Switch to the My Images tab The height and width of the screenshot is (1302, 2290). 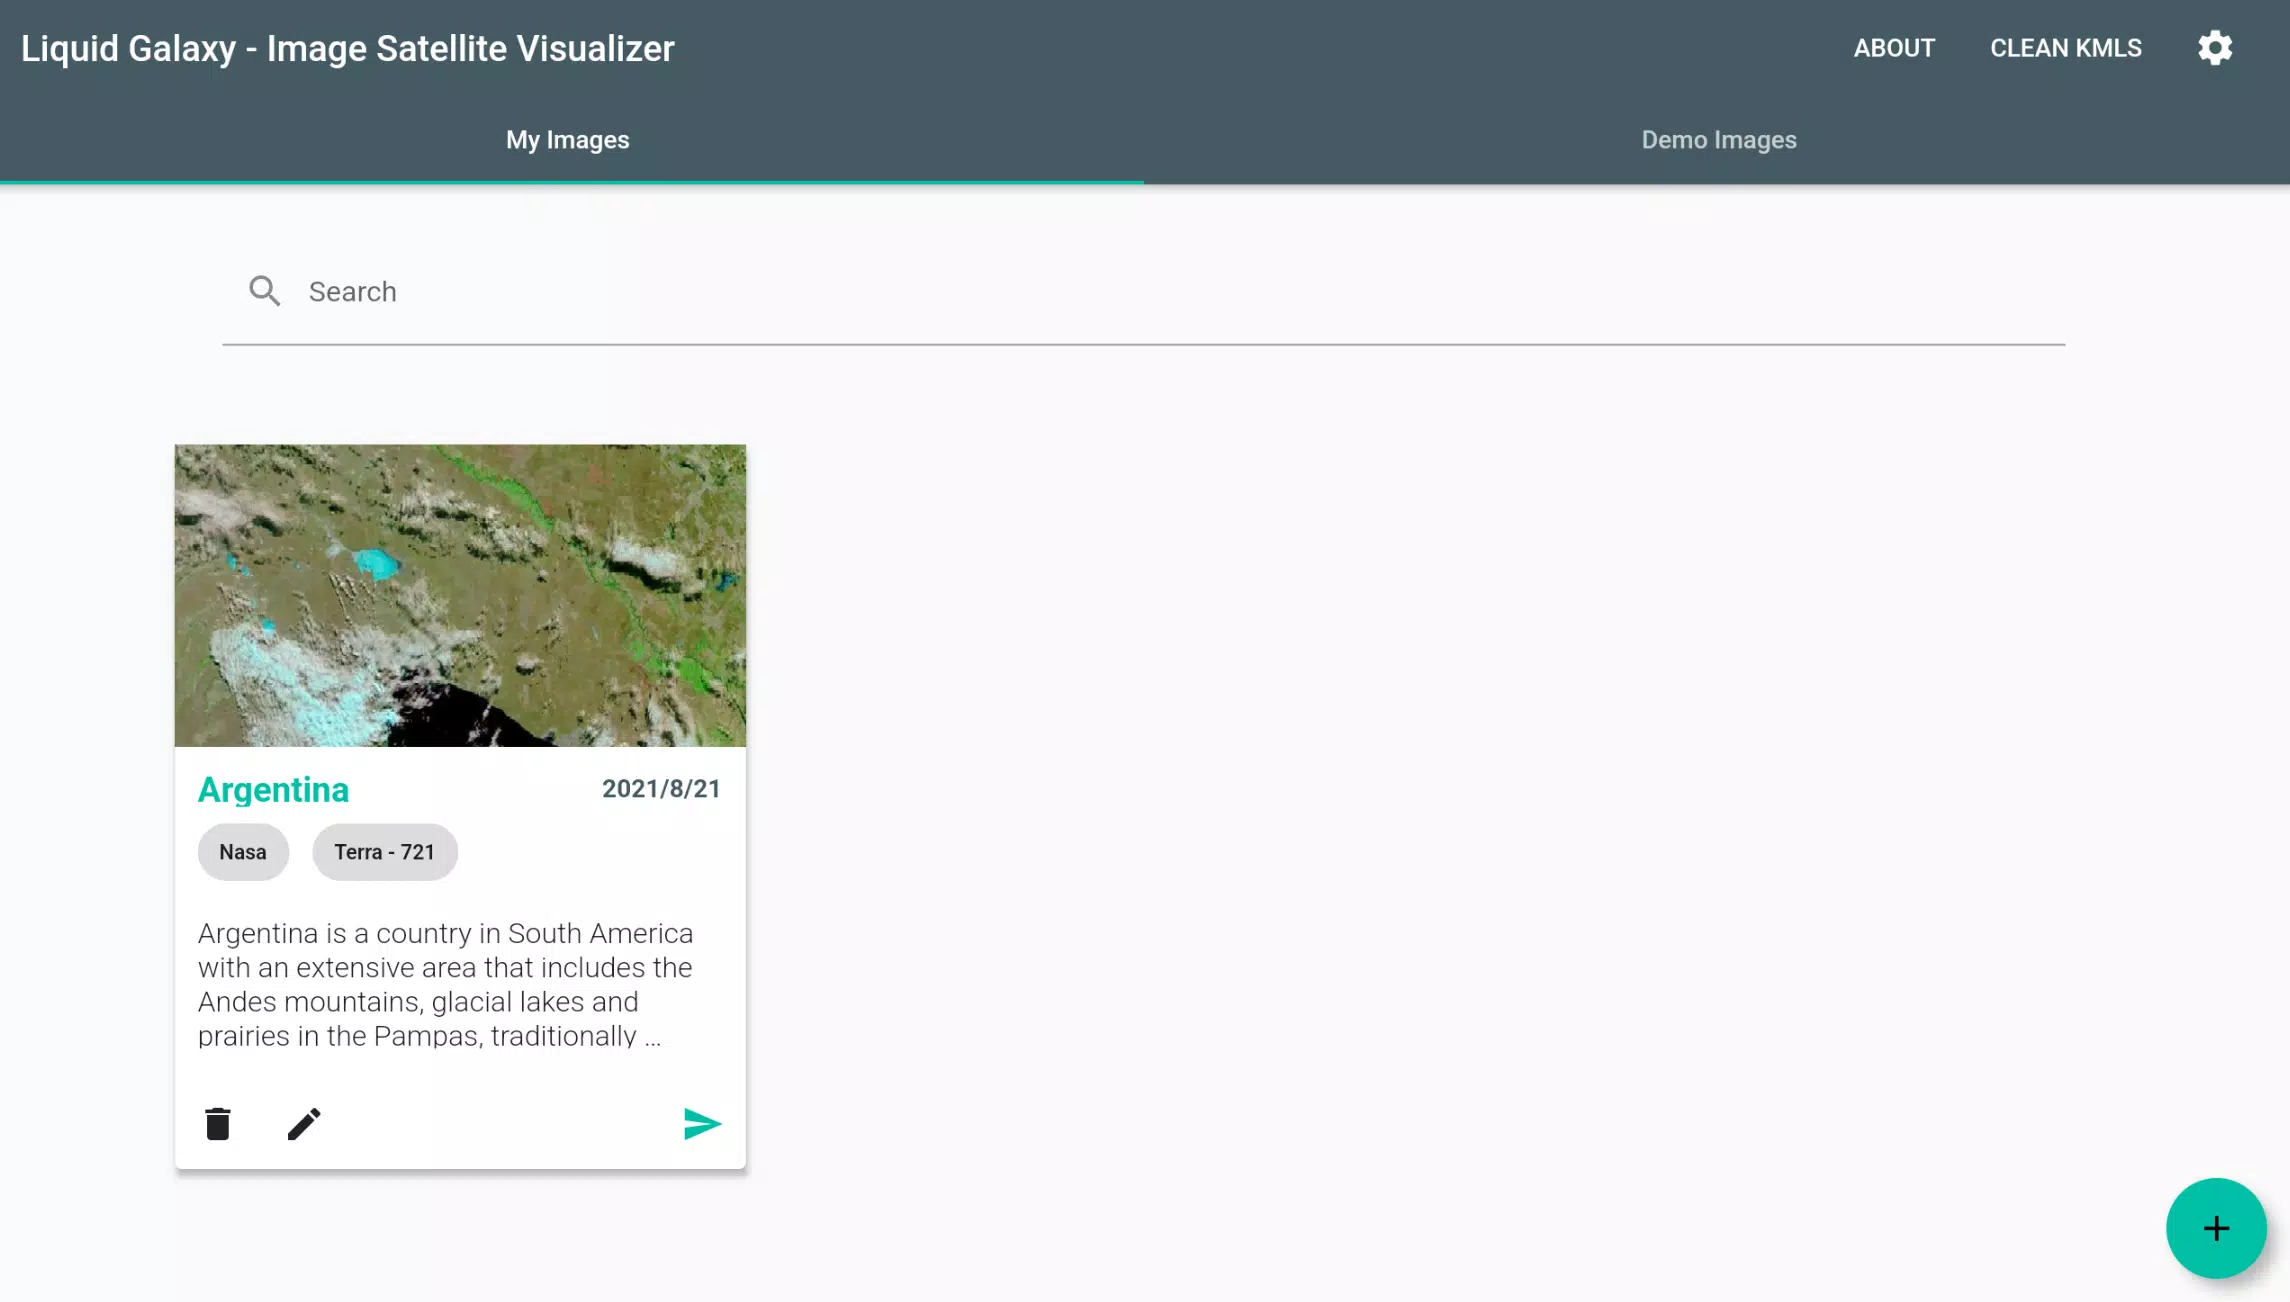tap(568, 140)
